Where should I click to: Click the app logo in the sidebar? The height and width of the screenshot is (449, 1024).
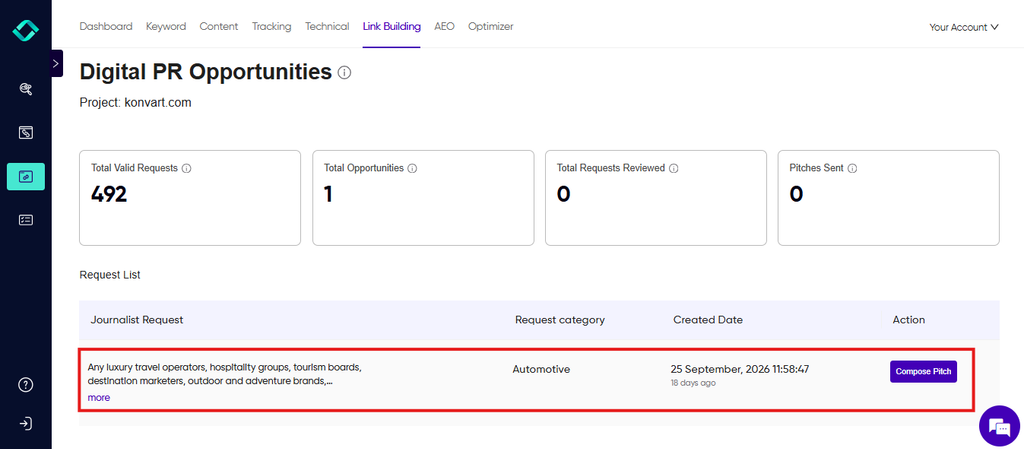coord(25,30)
